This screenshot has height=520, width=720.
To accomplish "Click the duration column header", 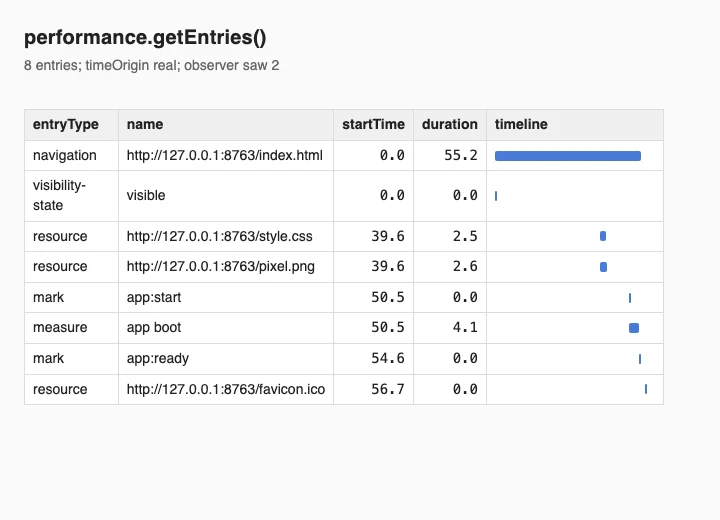I will [x=450, y=124].
